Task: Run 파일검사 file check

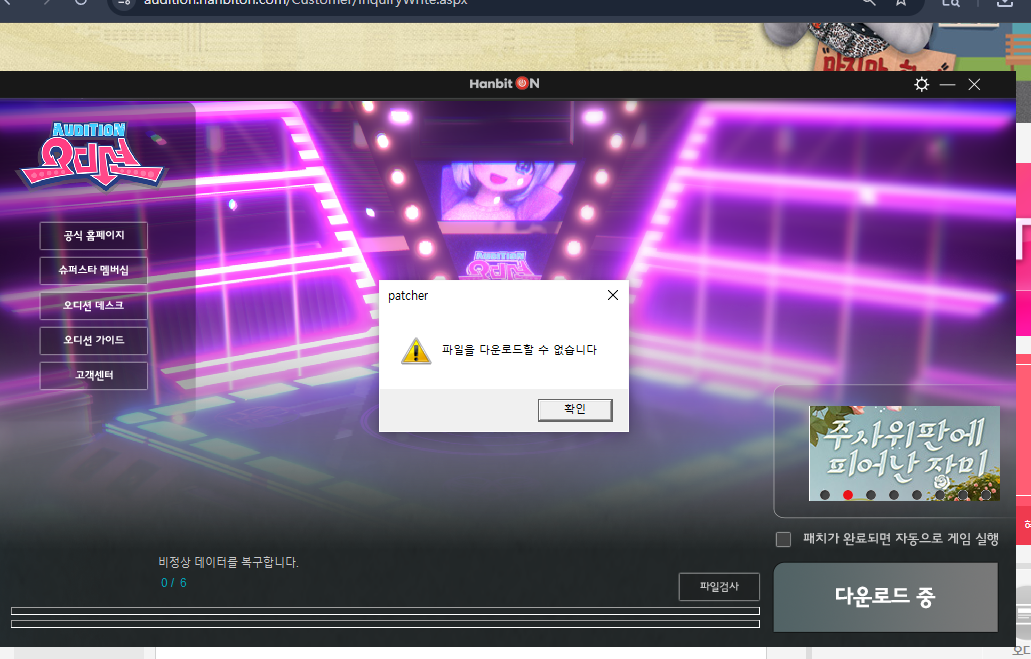Action: pos(718,586)
